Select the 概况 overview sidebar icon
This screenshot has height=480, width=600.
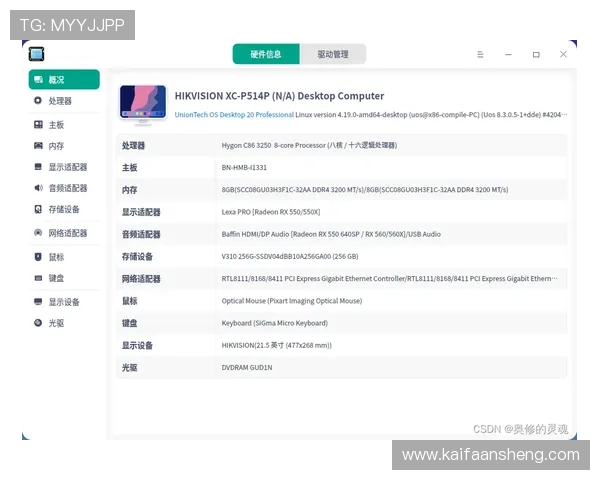click(38, 80)
